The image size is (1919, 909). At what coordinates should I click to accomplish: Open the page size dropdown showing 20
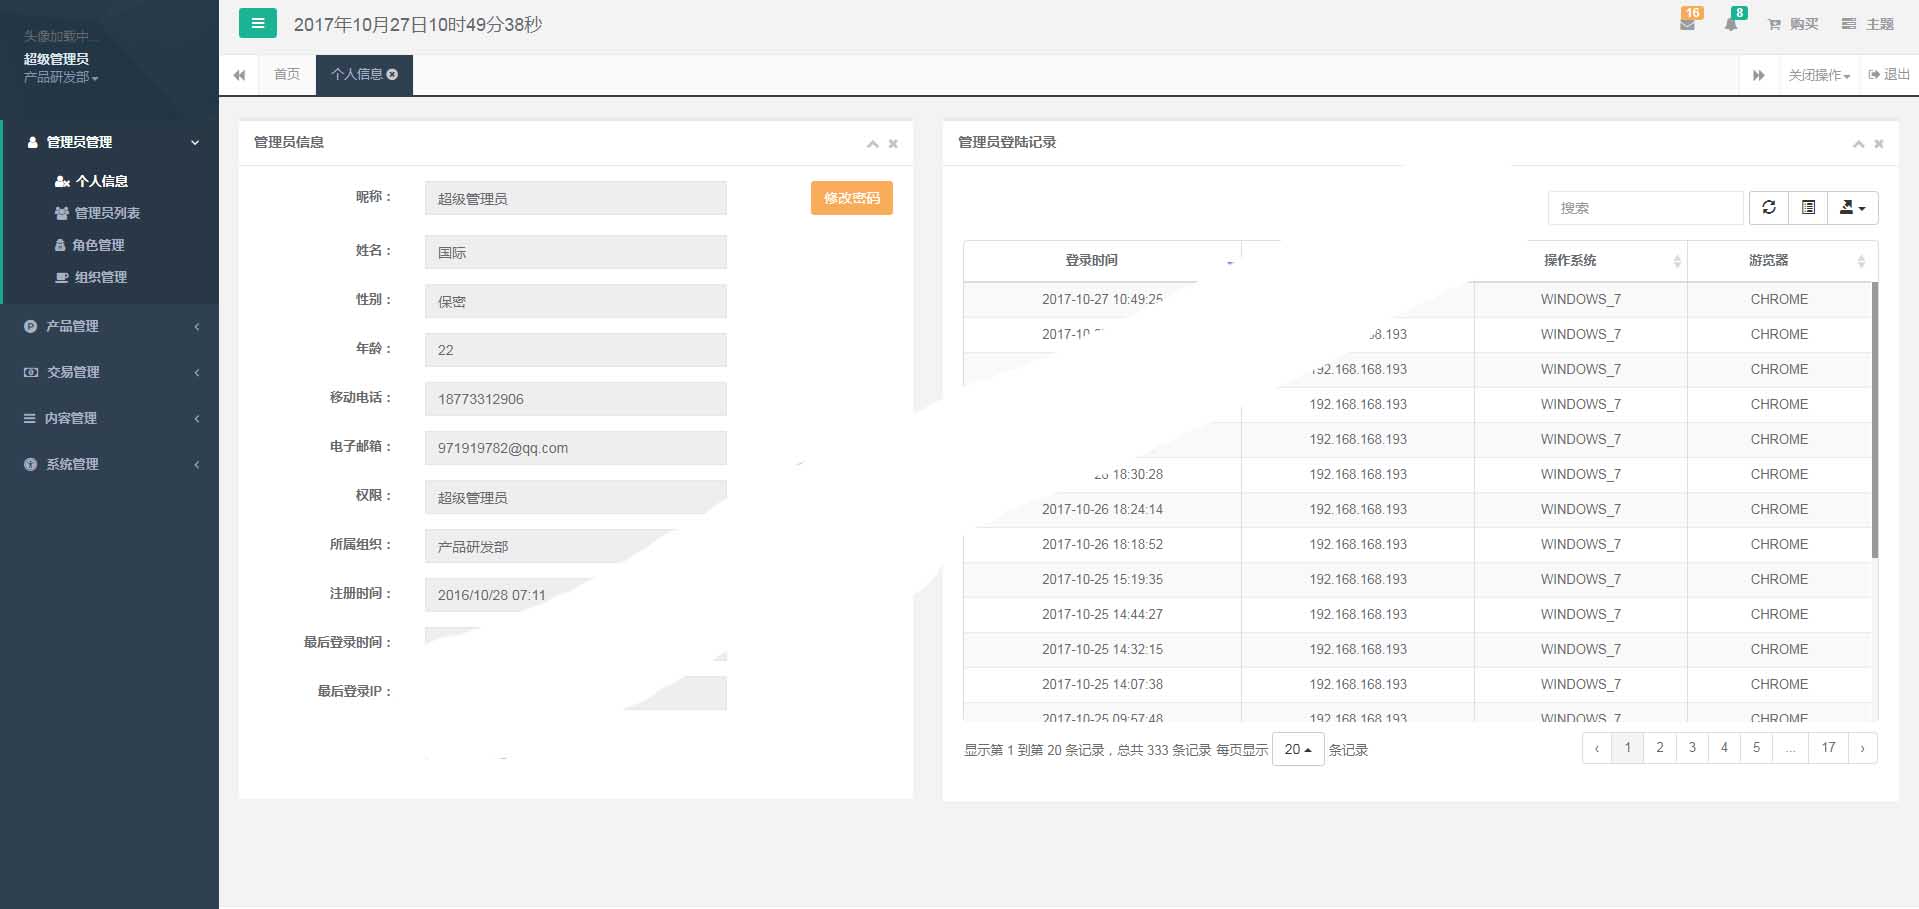pyautogui.click(x=1297, y=749)
